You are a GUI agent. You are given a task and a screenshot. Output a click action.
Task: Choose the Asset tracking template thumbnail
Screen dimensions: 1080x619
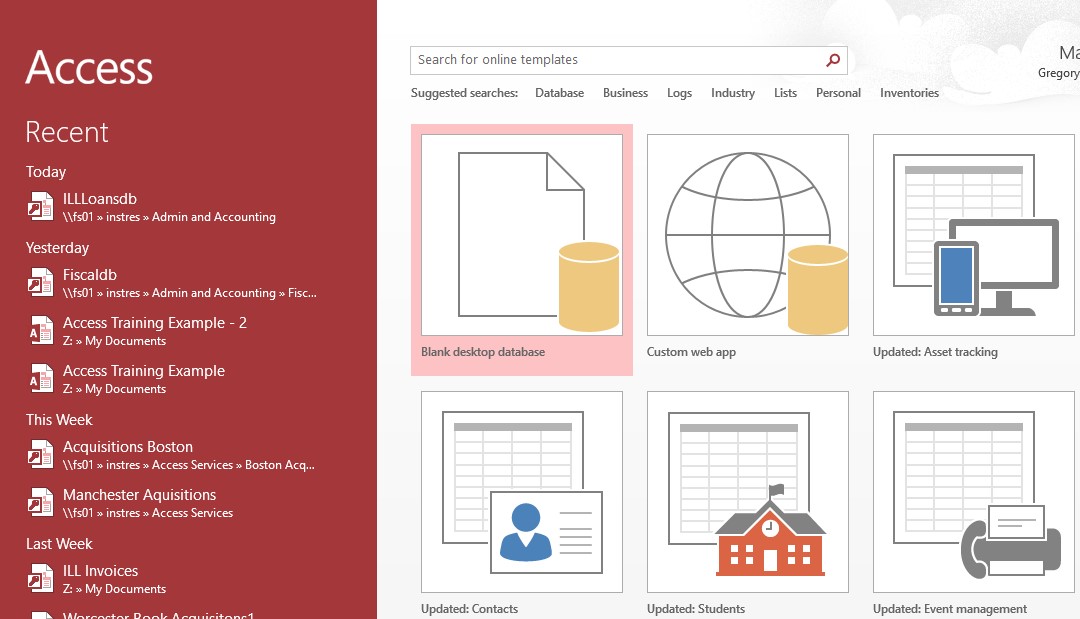tap(973, 235)
